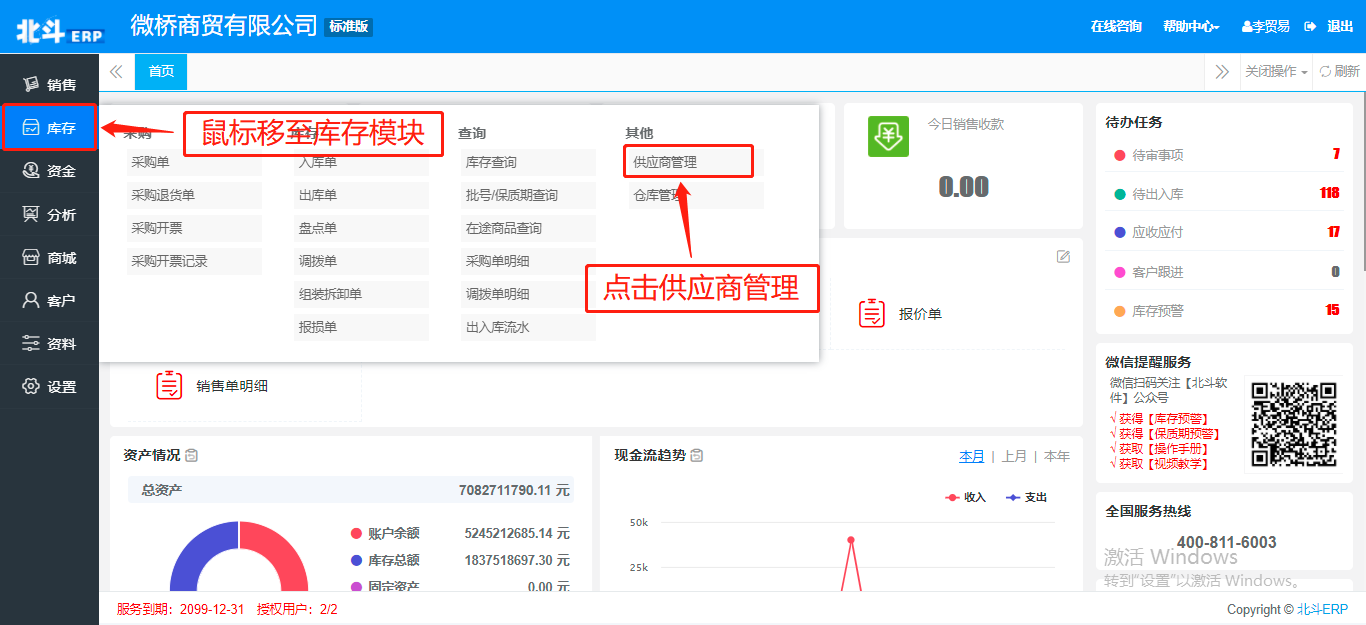Select 采购开票记录 menu item
The image size is (1366, 625).
click(x=194, y=261)
